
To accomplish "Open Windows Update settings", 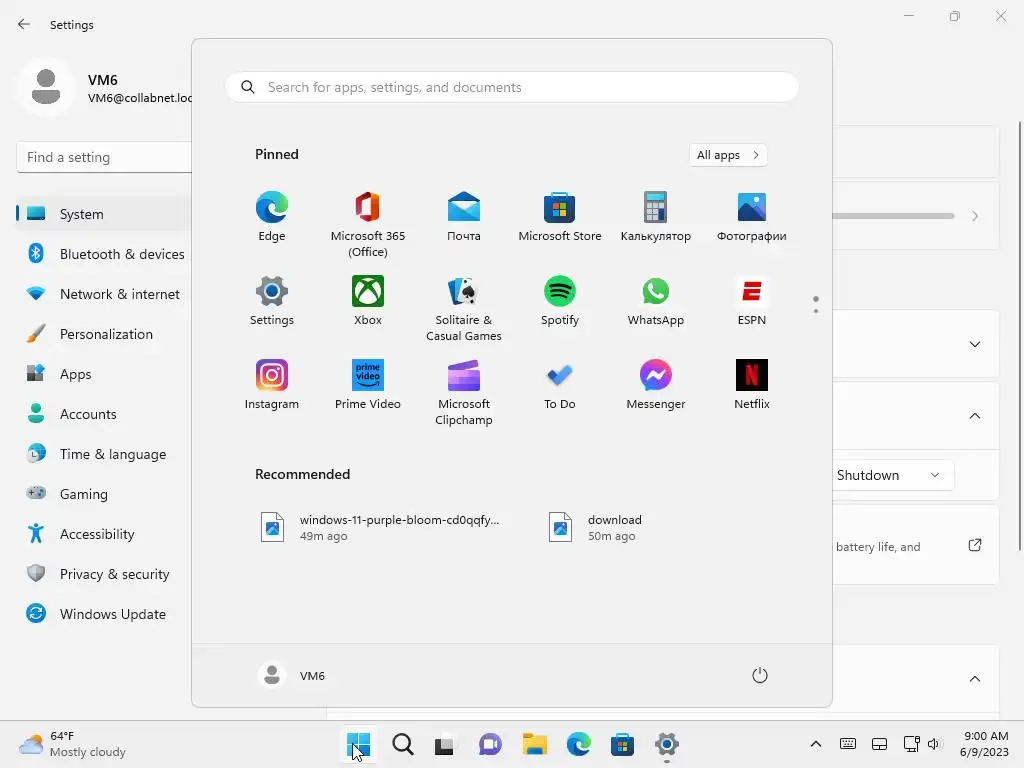I will (x=104, y=614).
